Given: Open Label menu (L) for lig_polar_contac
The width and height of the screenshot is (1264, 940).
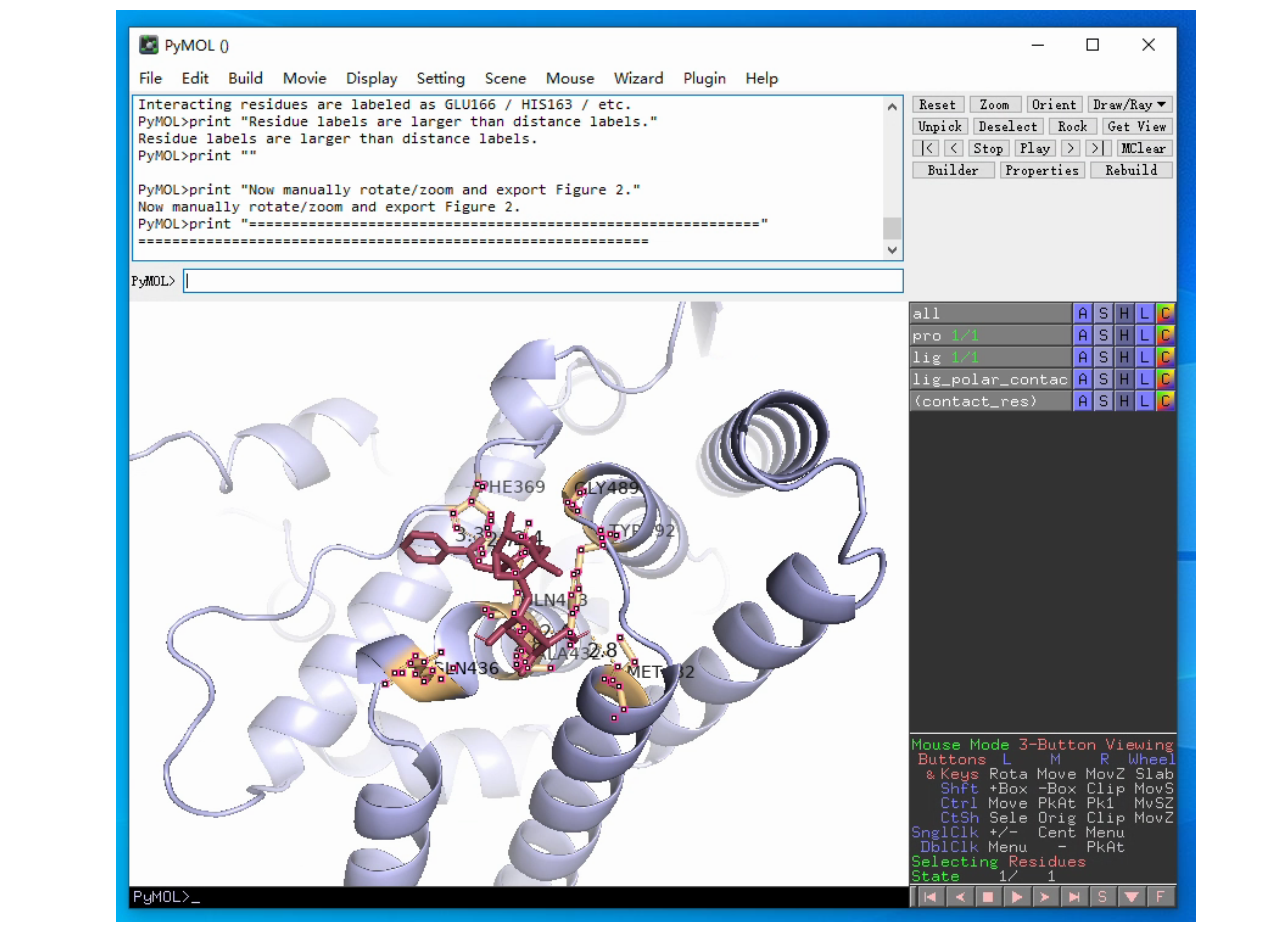Looking at the screenshot, I should pyautogui.click(x=1144, y=379).
